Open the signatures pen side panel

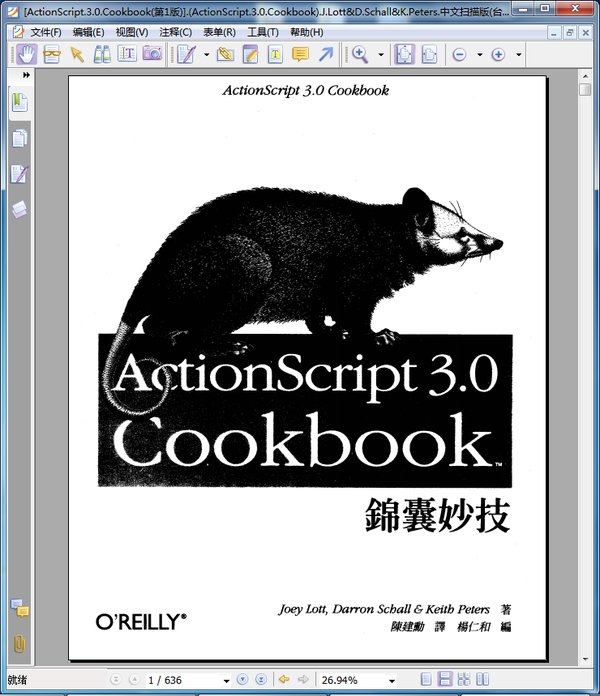point(20,174)
